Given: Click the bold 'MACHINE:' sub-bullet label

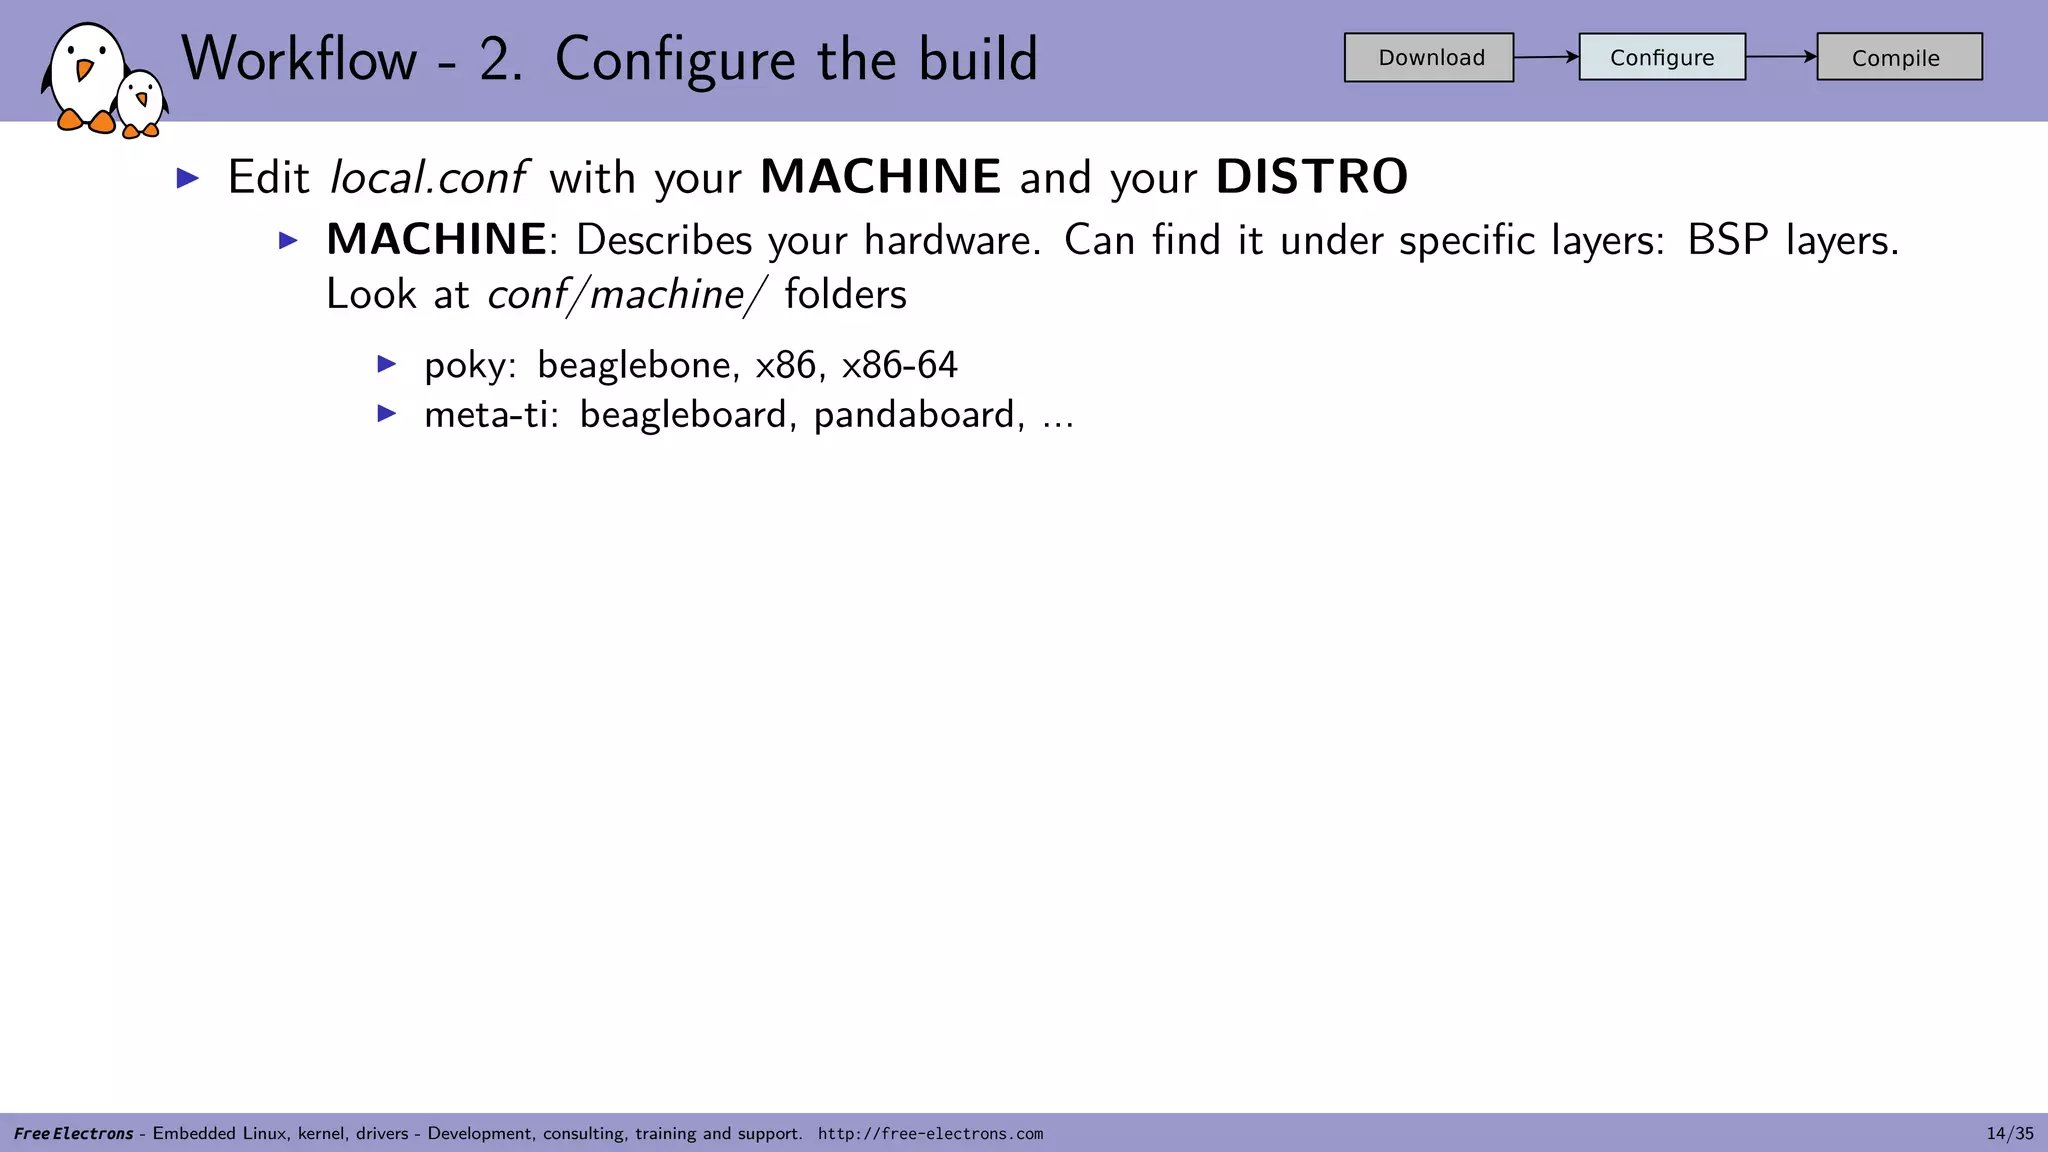Looking at the screenshot, I should [441, 240].
